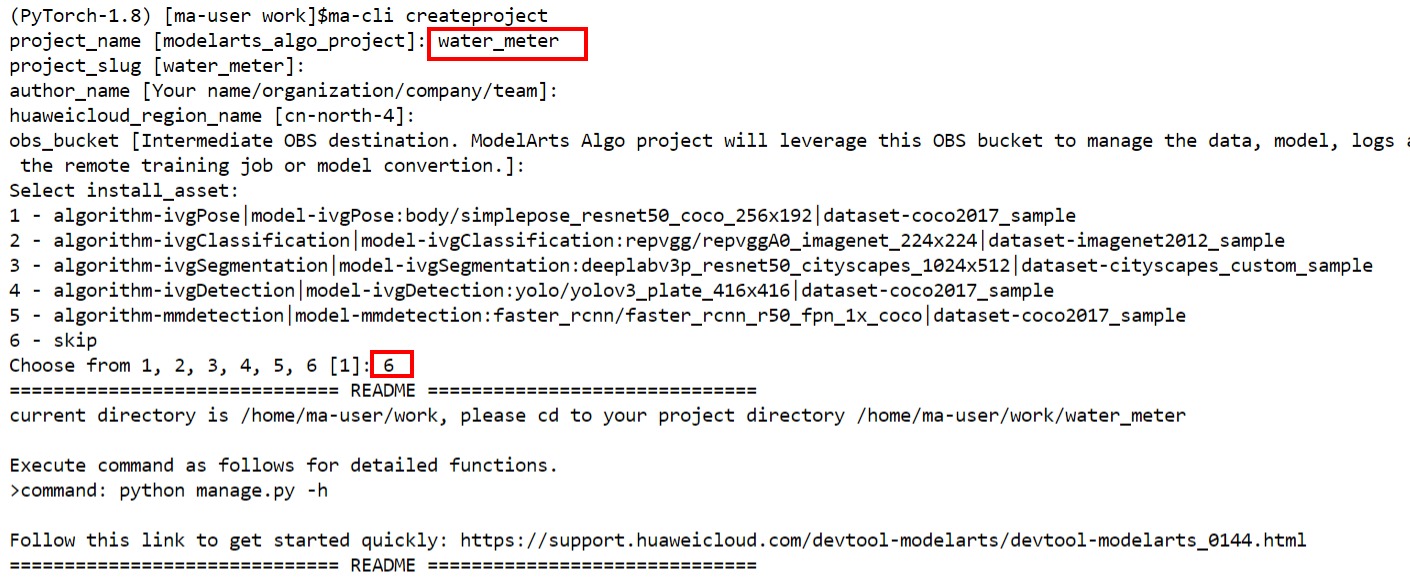The width and height of the screenshot is (1410, 579).
Task: Select option 4 algorithm-ivgDetection line
Action: (x=530, y=291)
